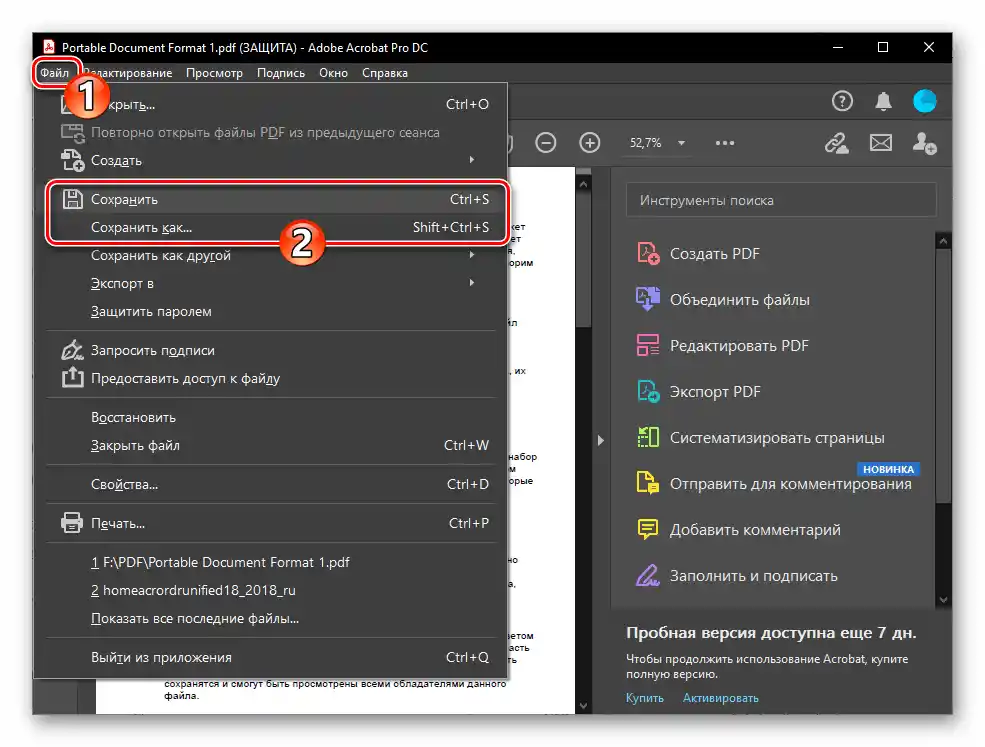Open the blue user profile avatar
The height and width of the screenshot is (747, 985).
(x=925, y=101)
